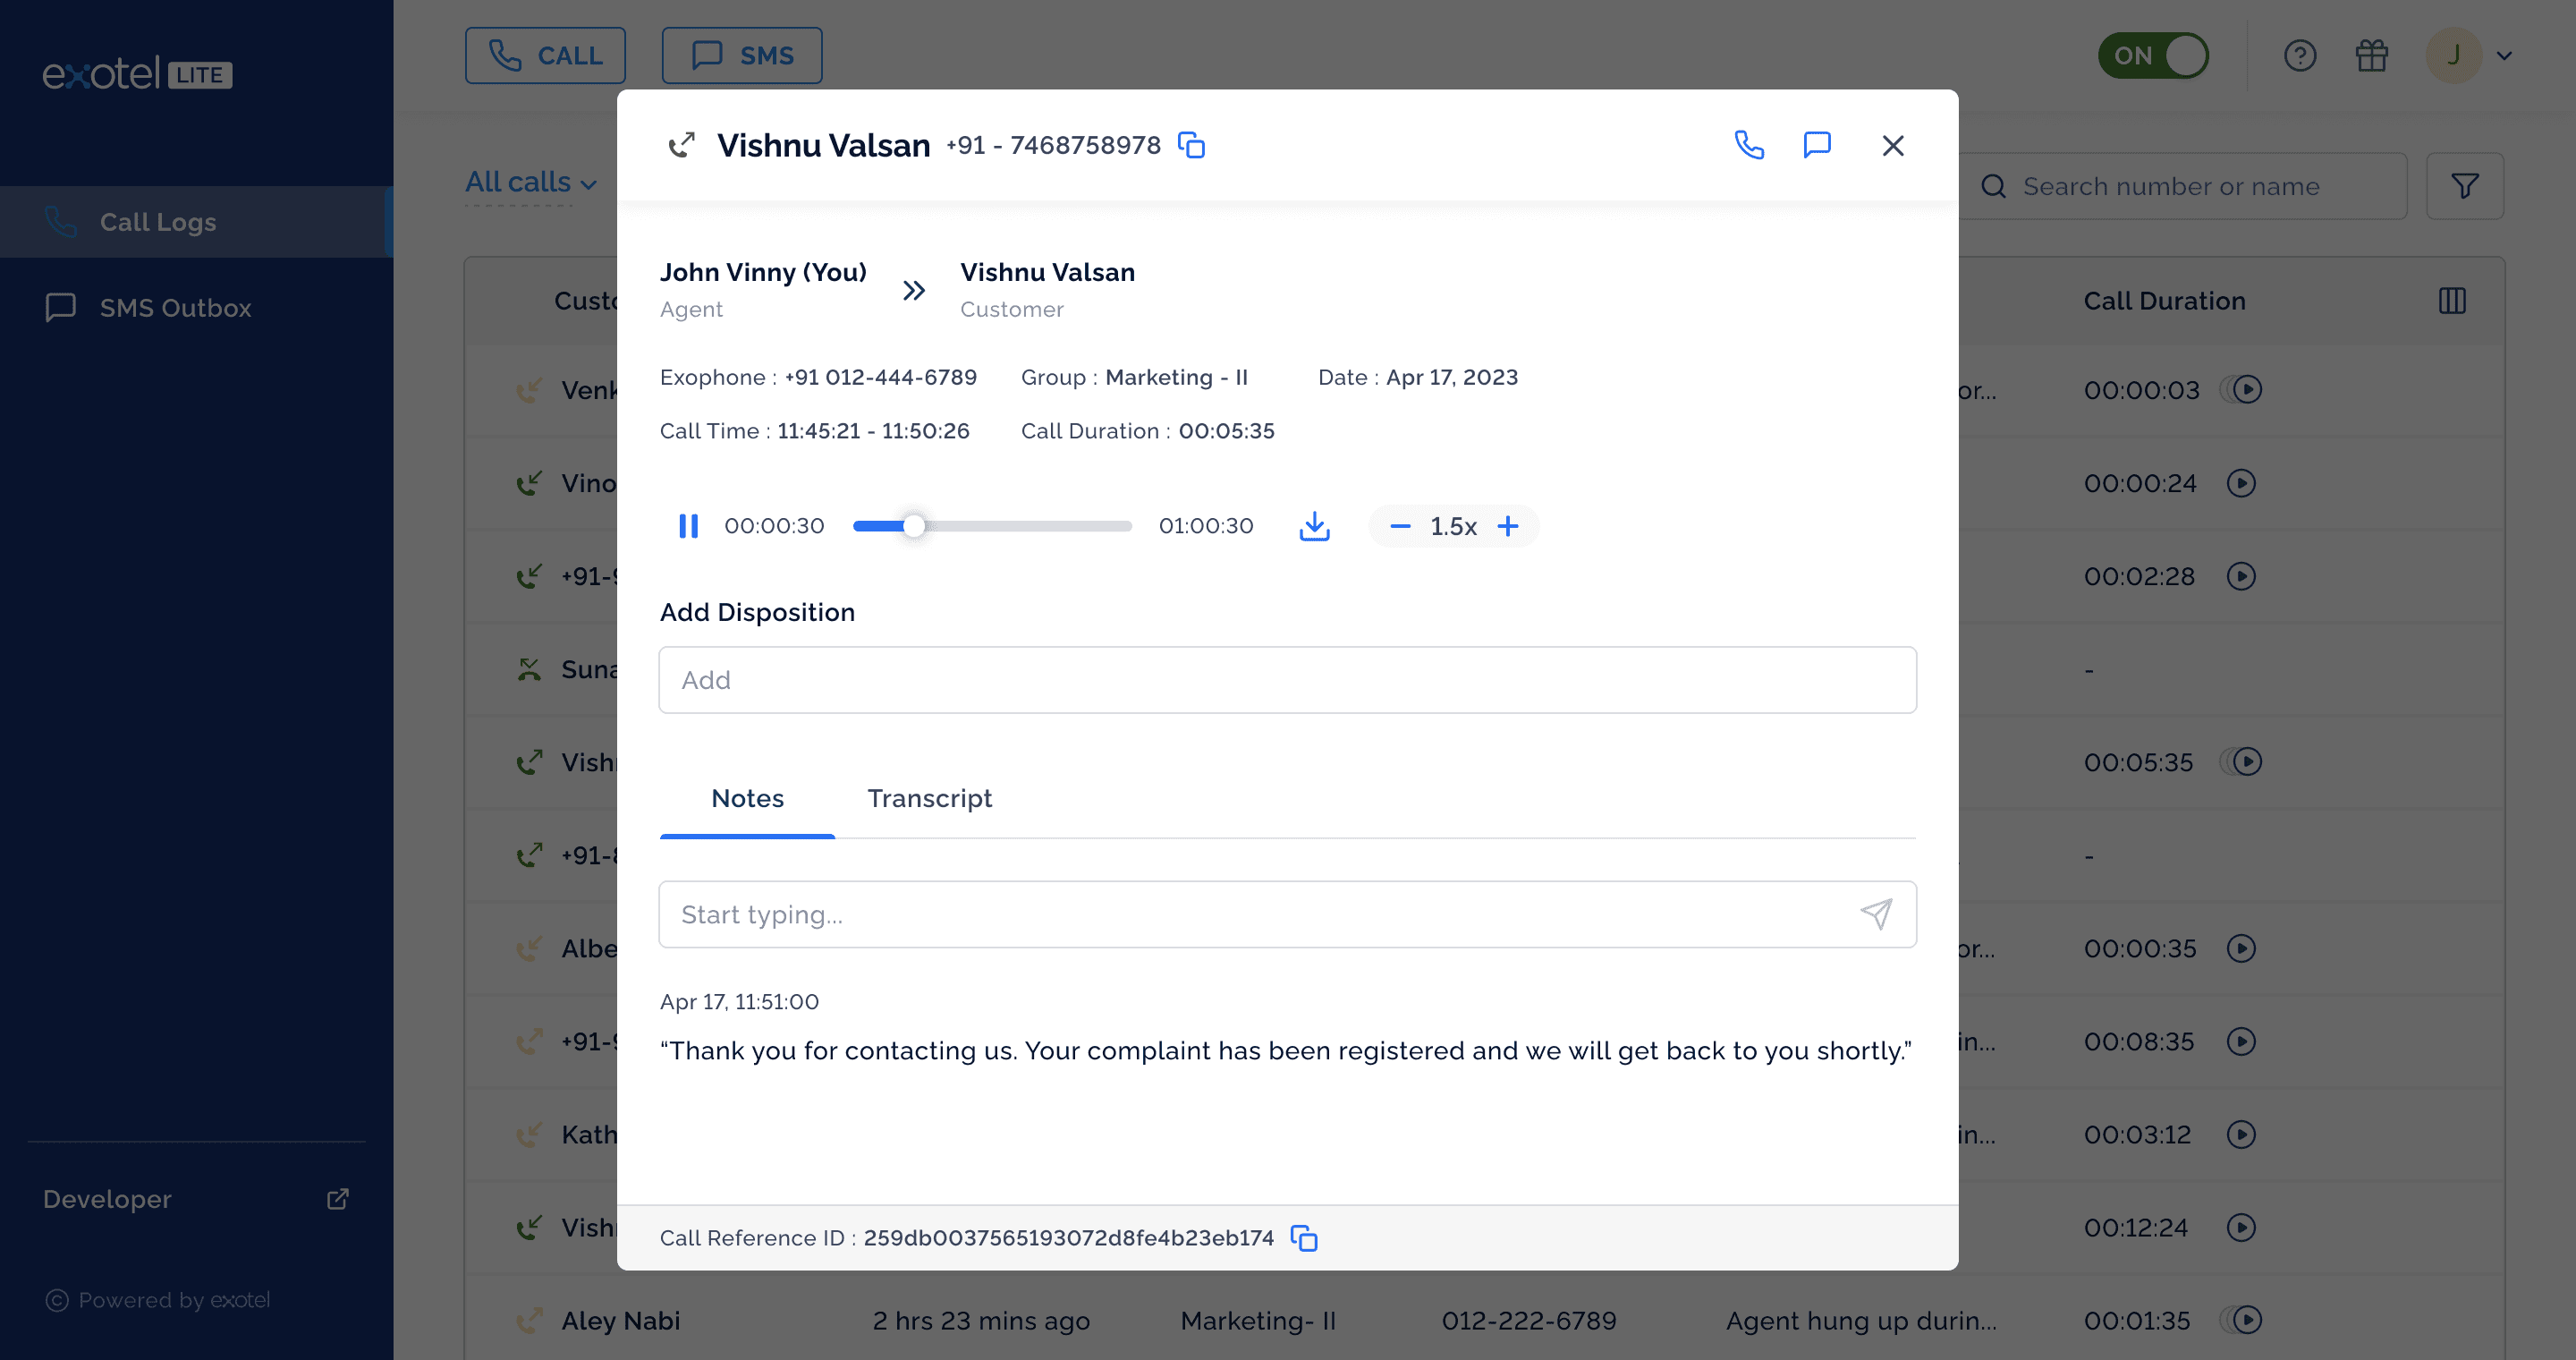Open SMS chat icon in dialog header
The width and height of the screenshot is (2576, 1360).
click(1816, 145)
